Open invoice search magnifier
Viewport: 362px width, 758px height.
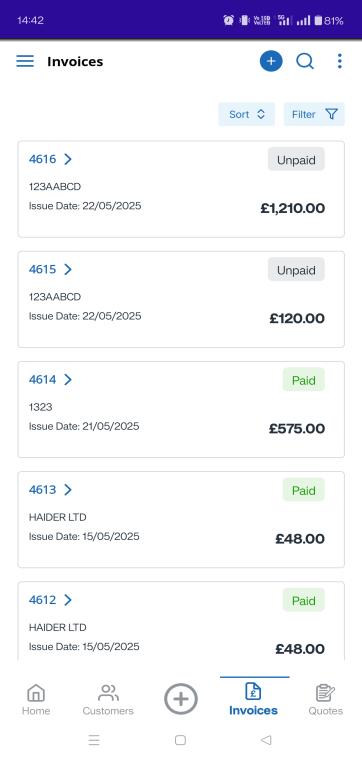[x=305, y=61]
